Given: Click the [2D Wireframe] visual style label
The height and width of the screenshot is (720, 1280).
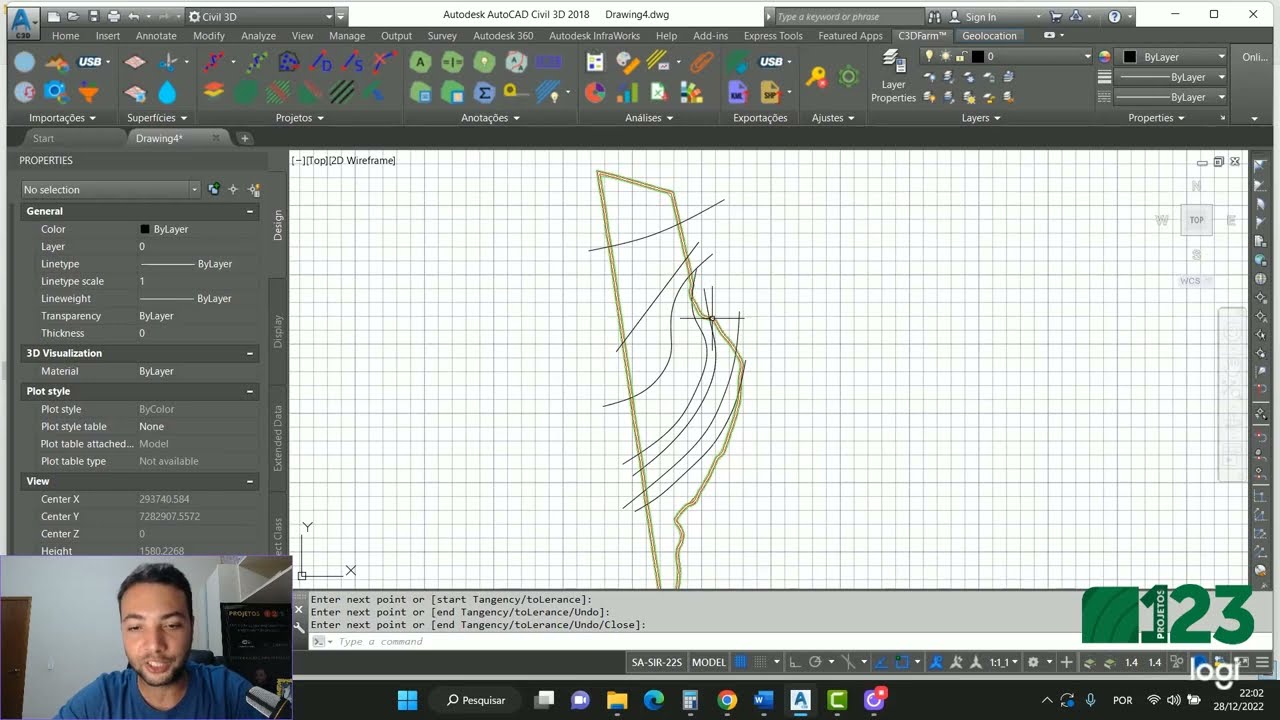Looking at the screenshot, I should (x=362, y=160).
